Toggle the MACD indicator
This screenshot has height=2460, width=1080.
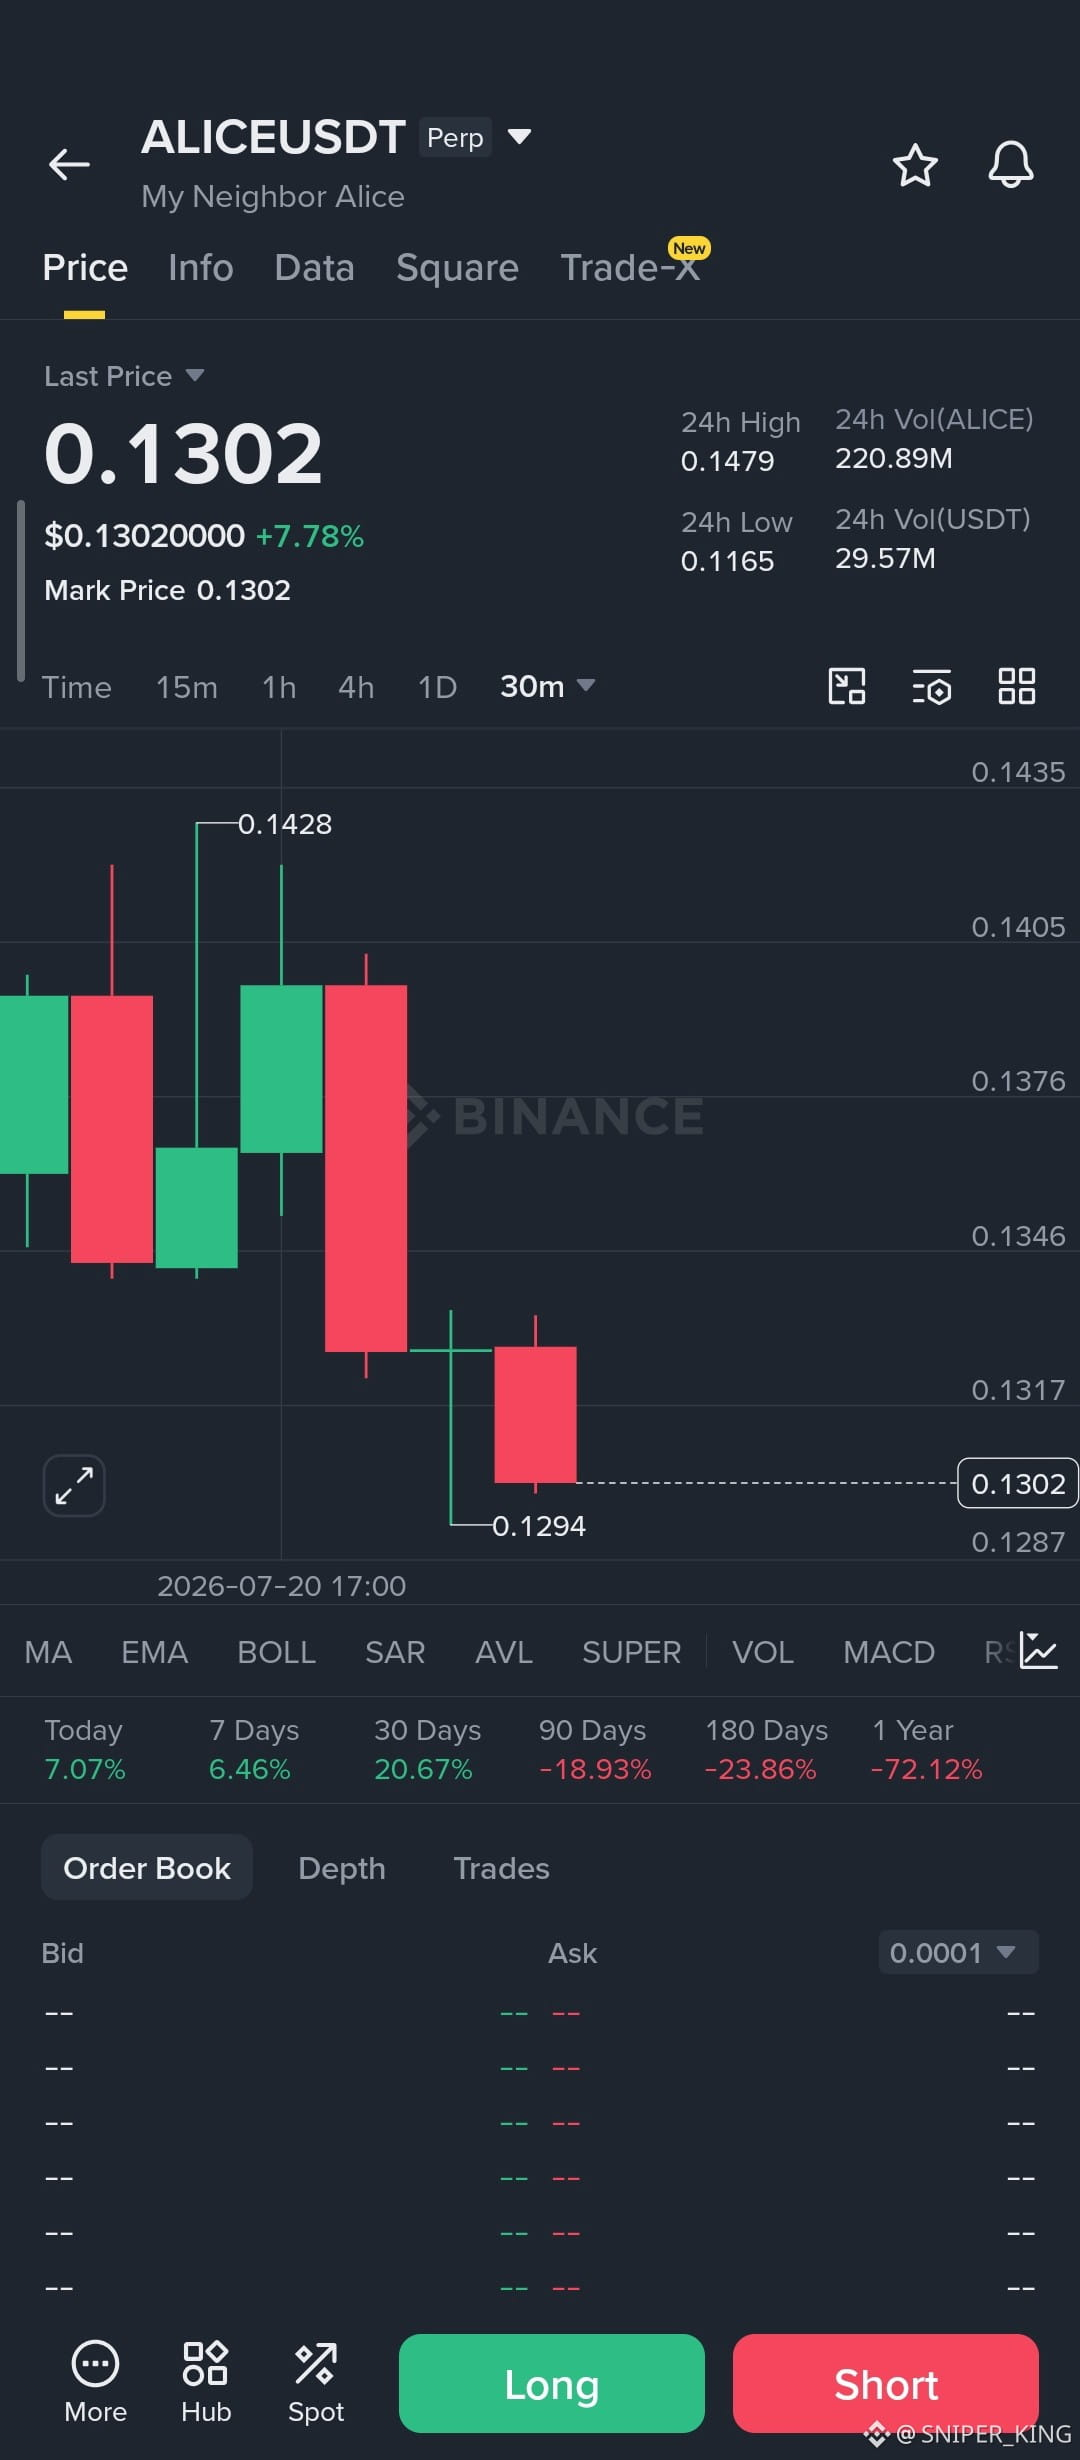[889, 1652]
